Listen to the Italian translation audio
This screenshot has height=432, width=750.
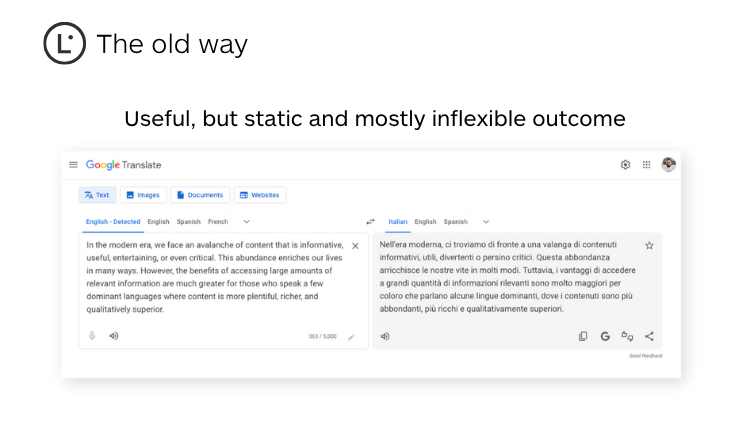385,336
